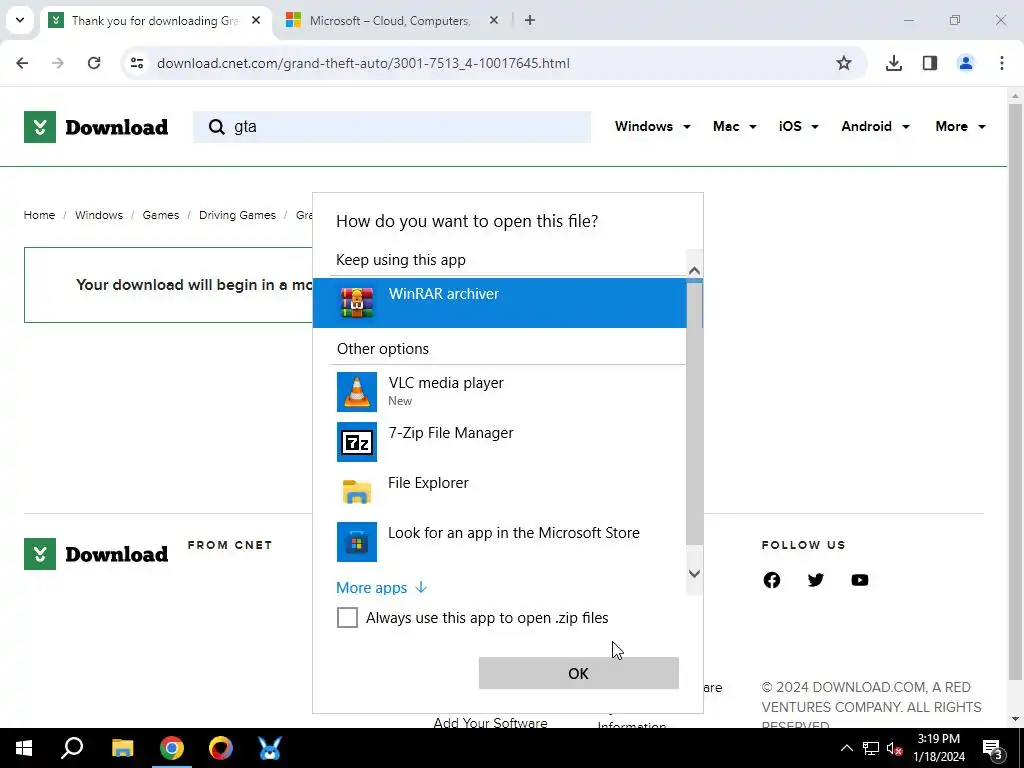Open Chrome three-dot menu
The height and width of the screenshot is (768, 1024).
click(1002, 63)
